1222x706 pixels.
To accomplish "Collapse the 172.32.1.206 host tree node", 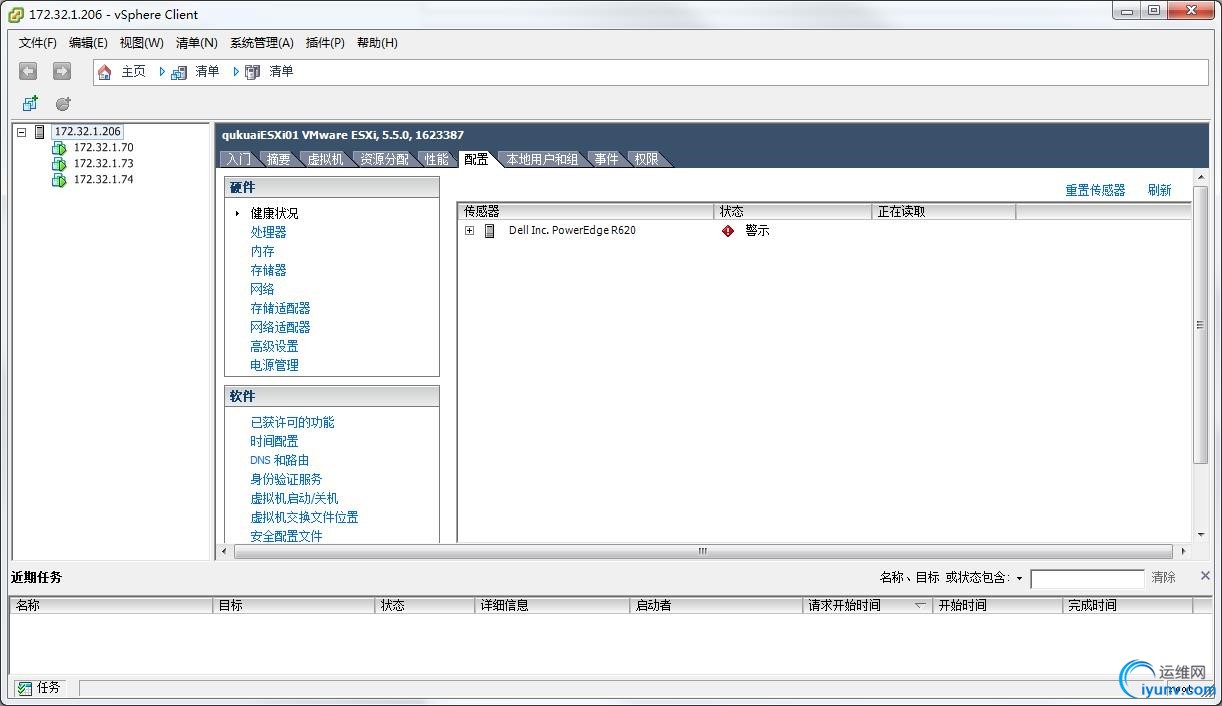I will 22,132.
